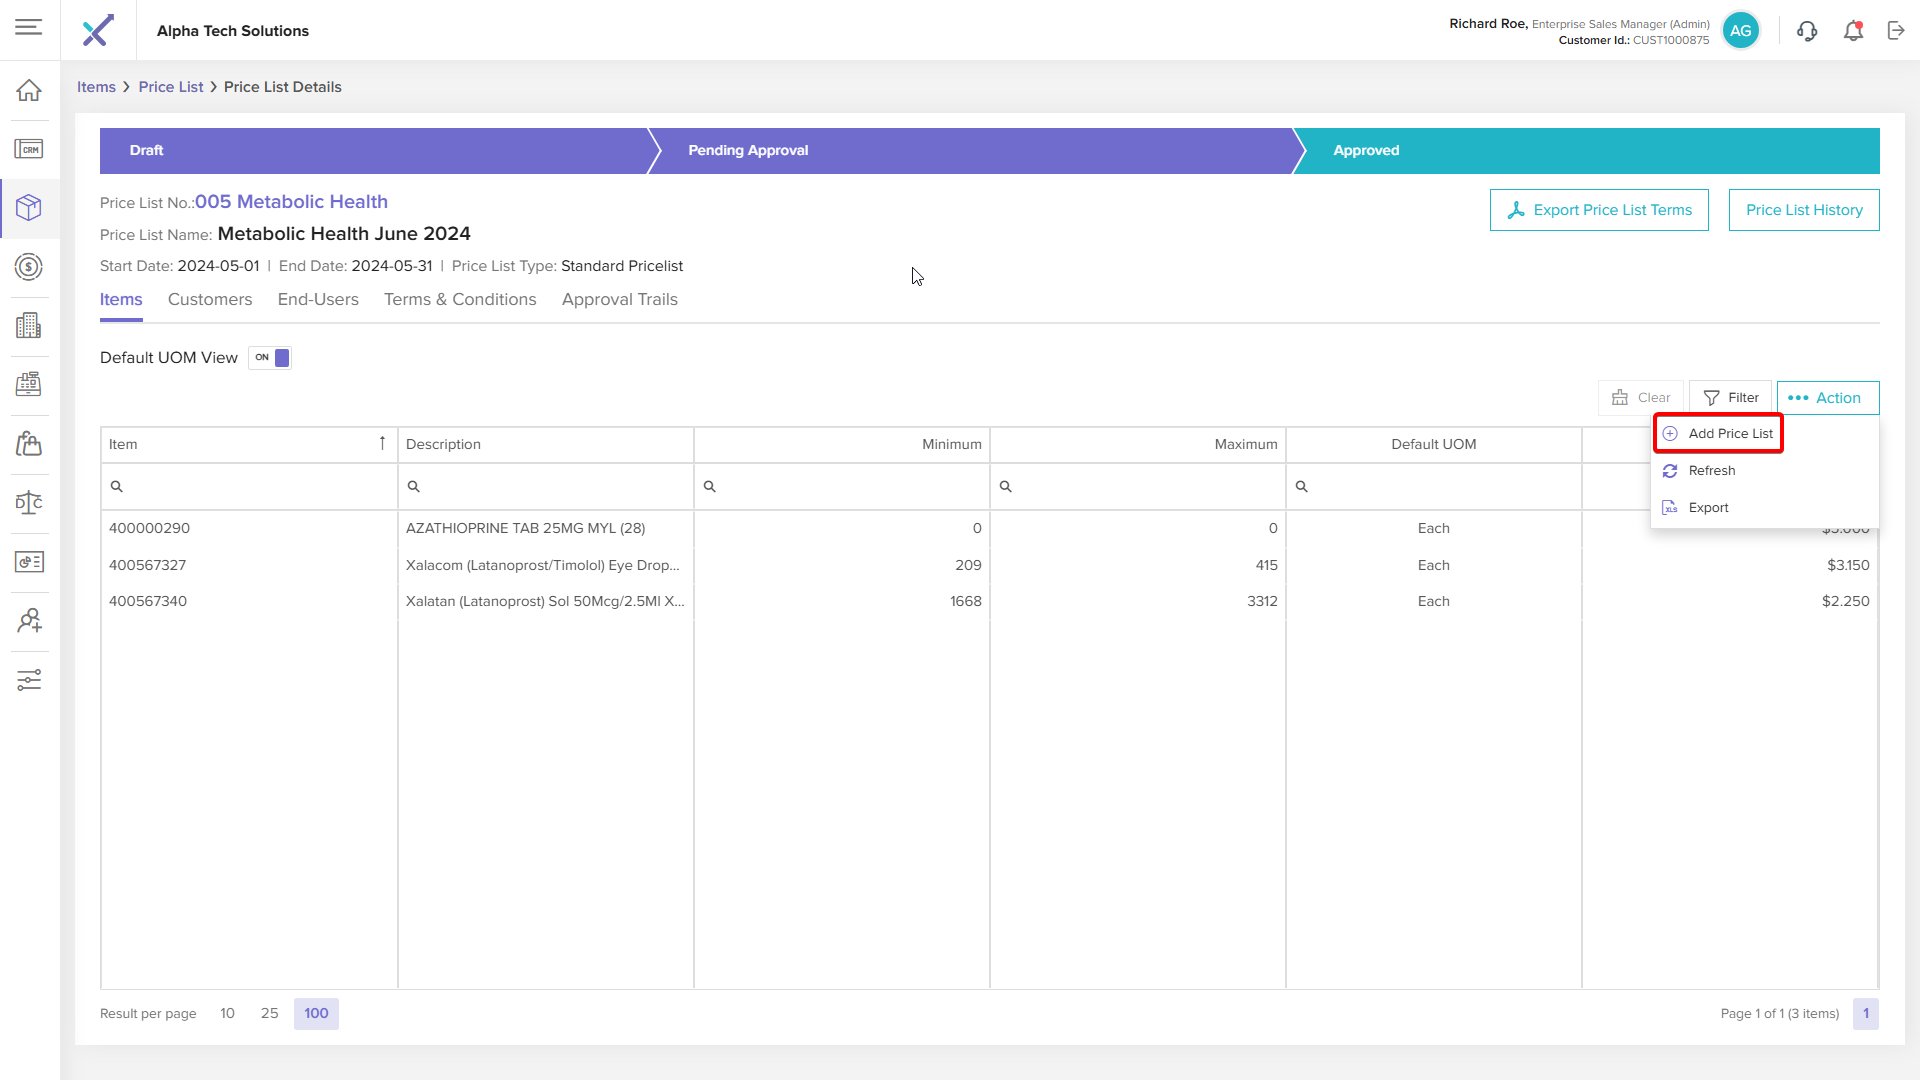Screen dimensions: 1920x1080
Task: Select 10 results per page
Action: click(227, 1013)
